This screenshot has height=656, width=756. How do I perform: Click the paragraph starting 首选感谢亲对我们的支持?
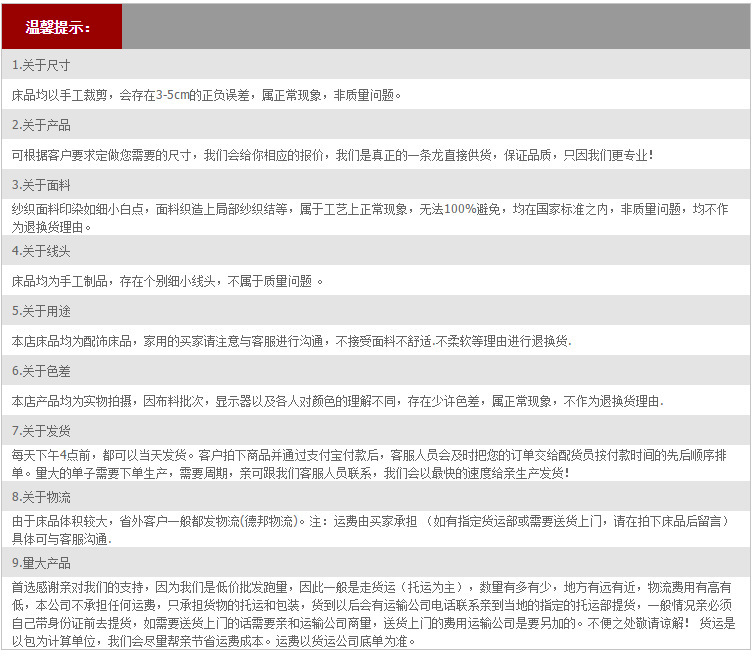(x=373, y=615)
